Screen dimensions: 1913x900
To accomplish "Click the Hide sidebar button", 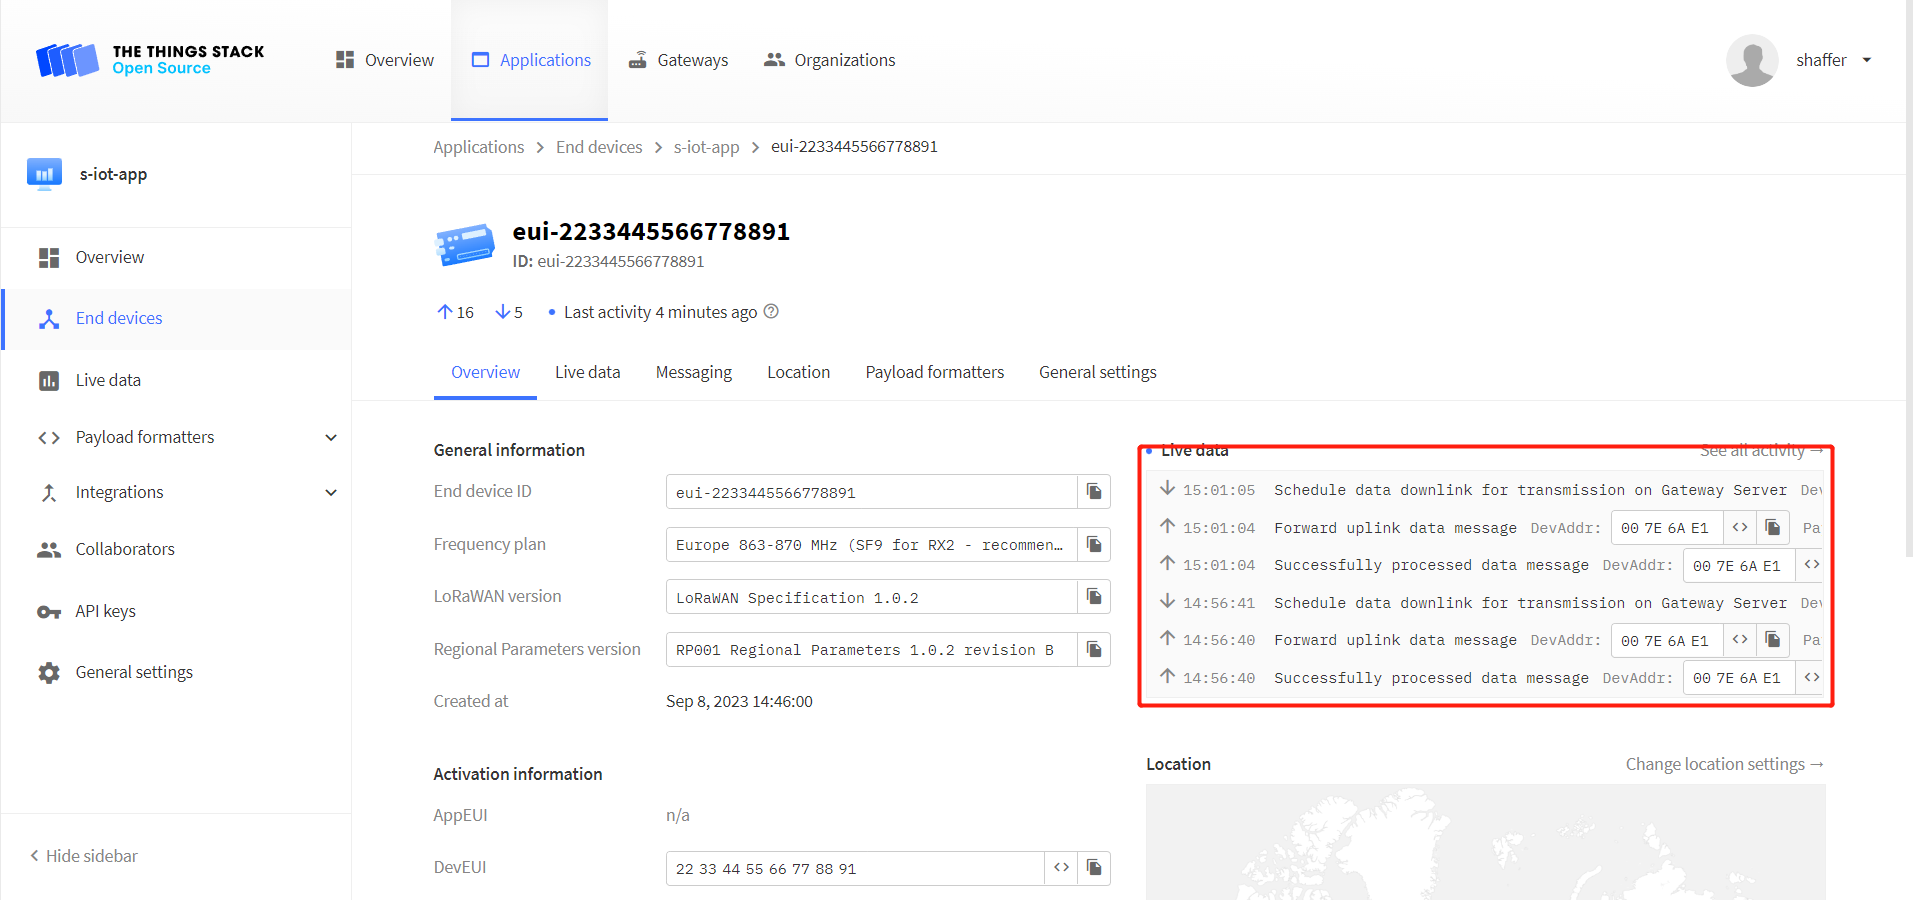I will (x=84, y=856).
